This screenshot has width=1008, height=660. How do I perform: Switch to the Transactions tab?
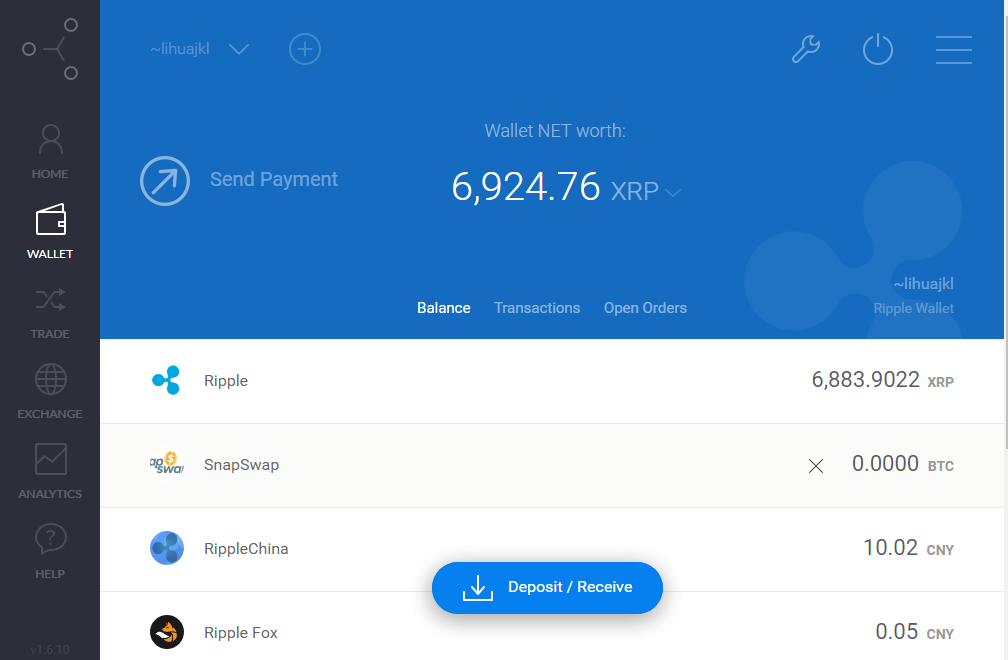537,308
